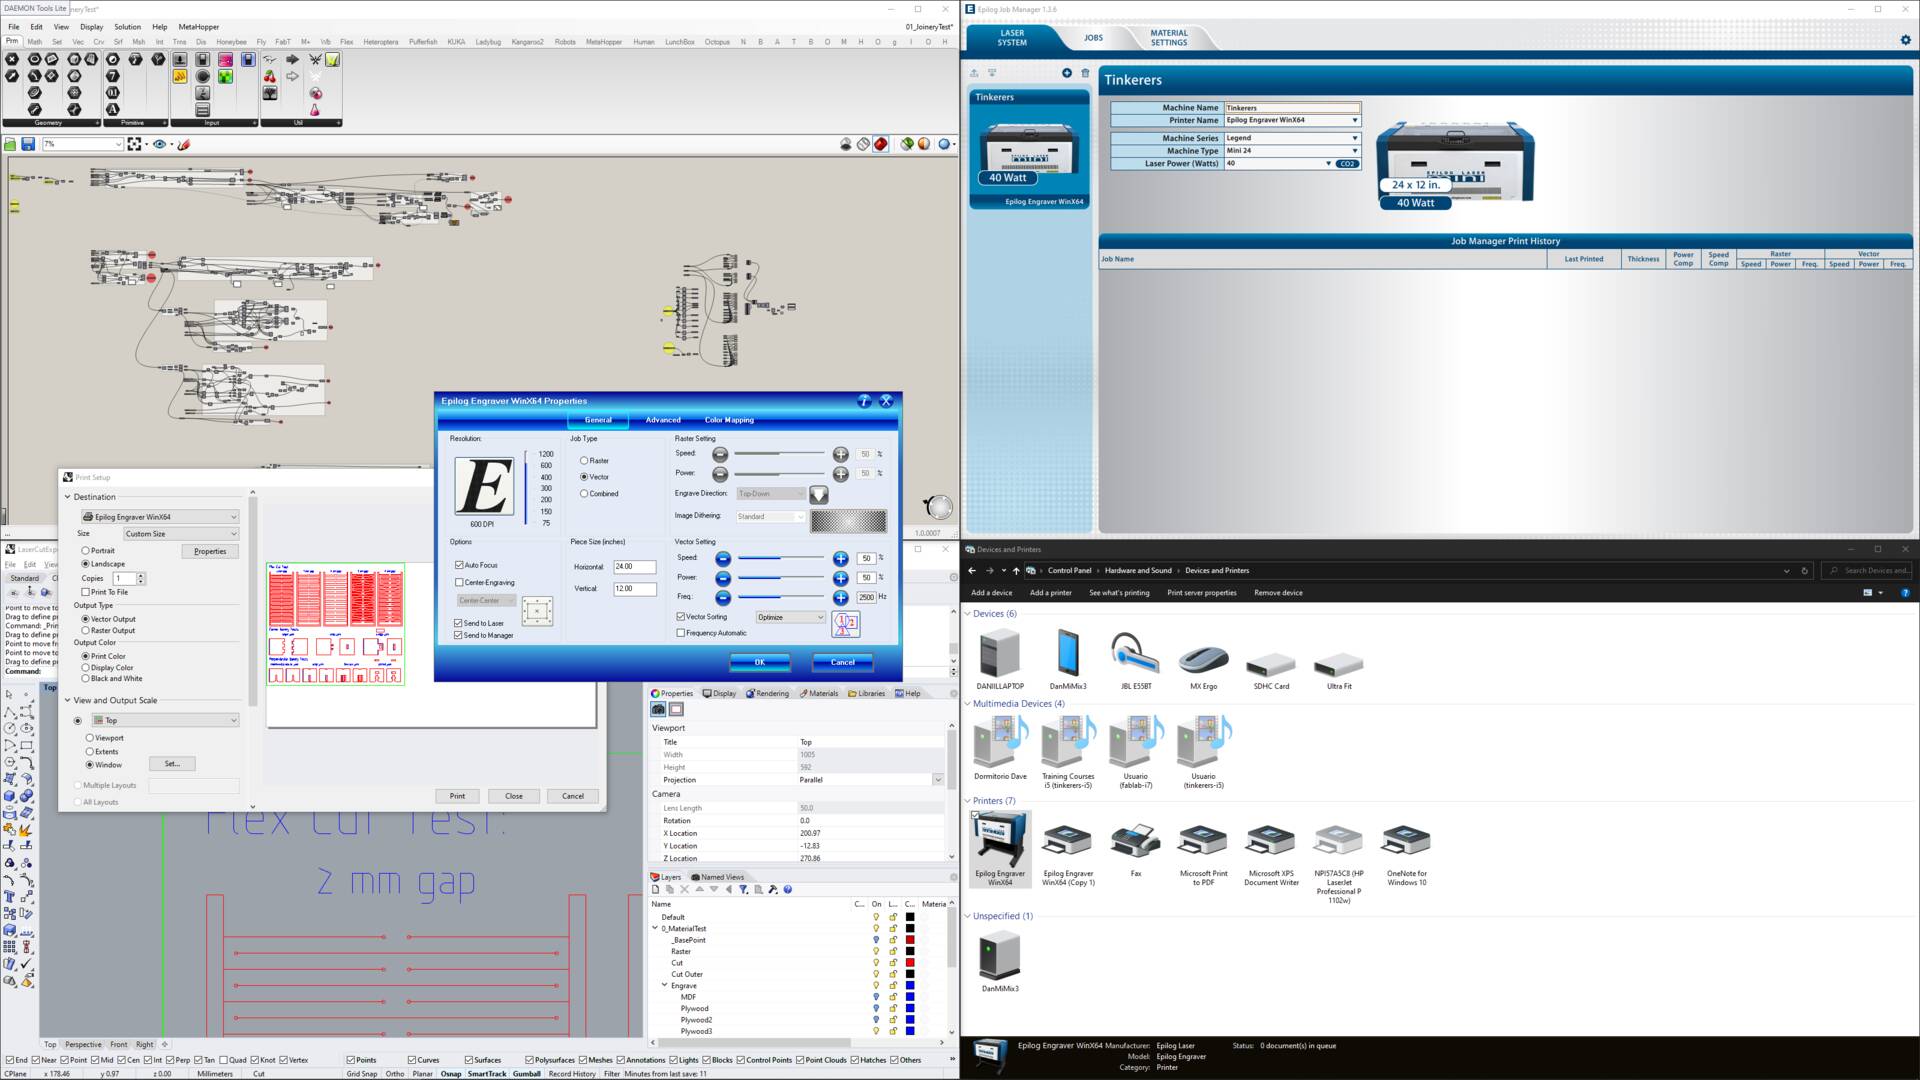This screenshot has width=1920, height=1080.
Task: Open the JOBS tab in Job Manager
Action: coord(1093,38)
